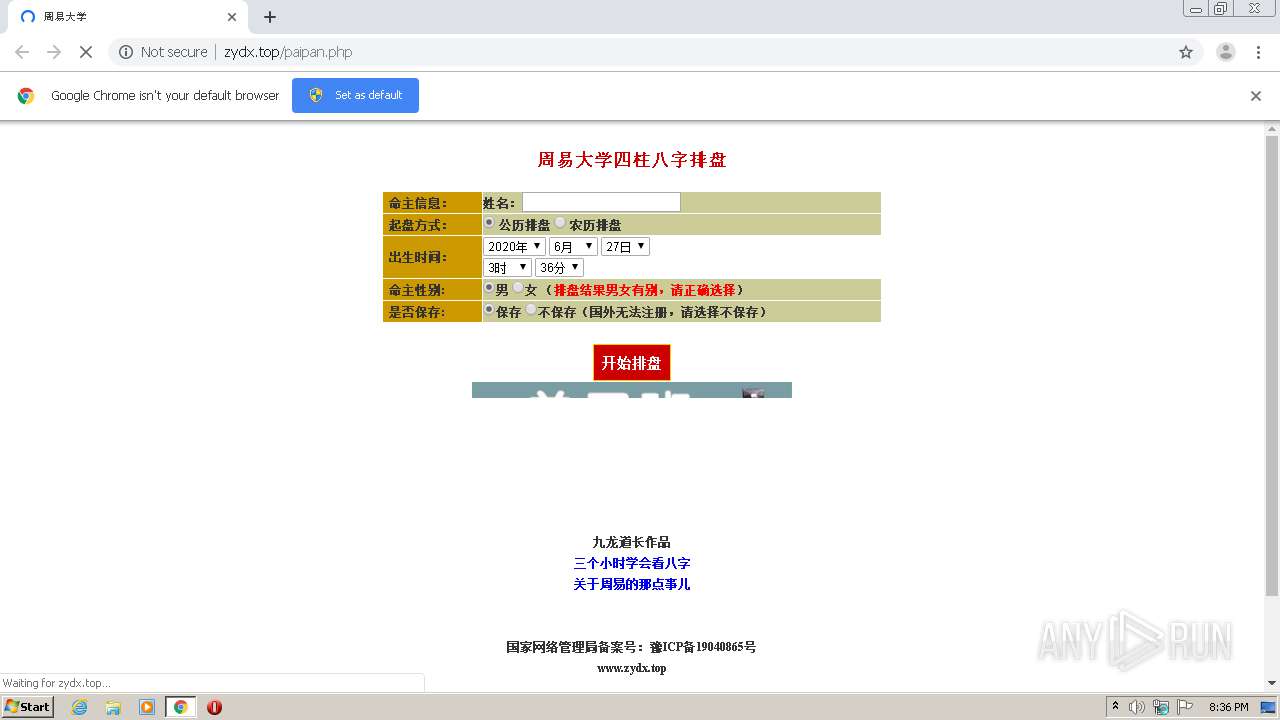Screen dimensions: 1280x720
Task: Bookmark this page with star icon
Action: [x=1186, y=52]
